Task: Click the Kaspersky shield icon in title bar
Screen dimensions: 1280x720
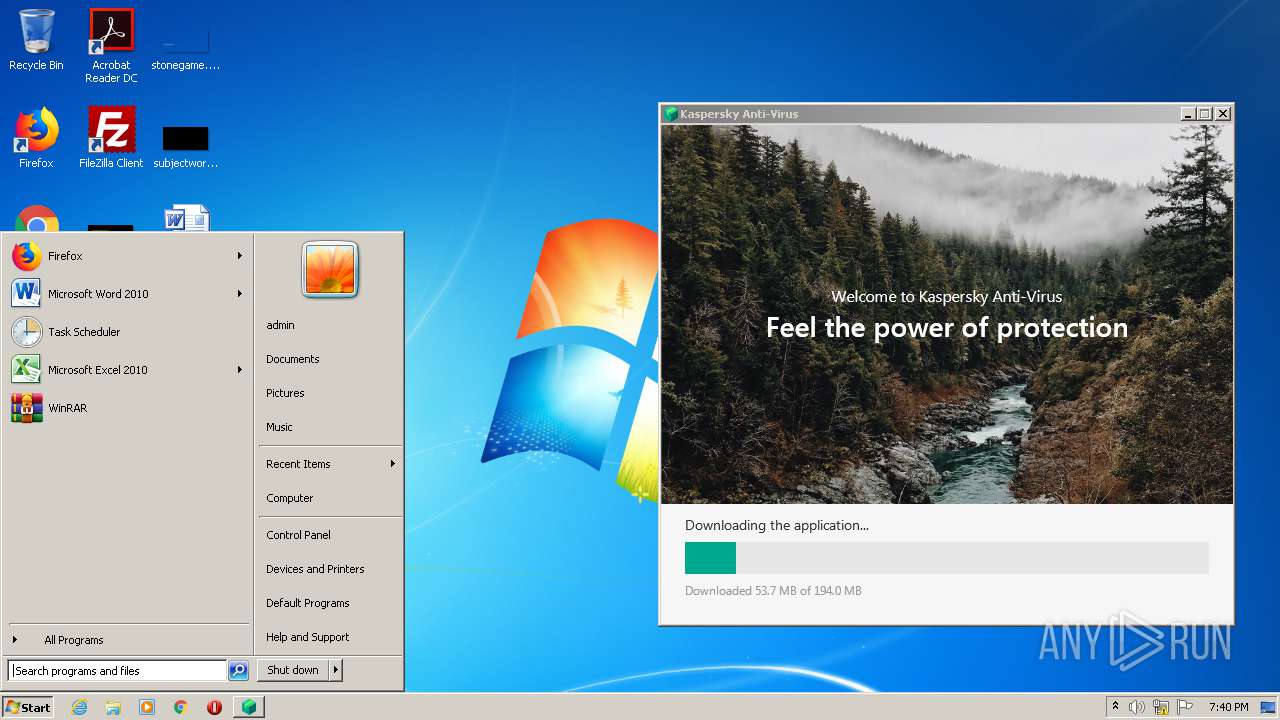Action: point(671,114)
